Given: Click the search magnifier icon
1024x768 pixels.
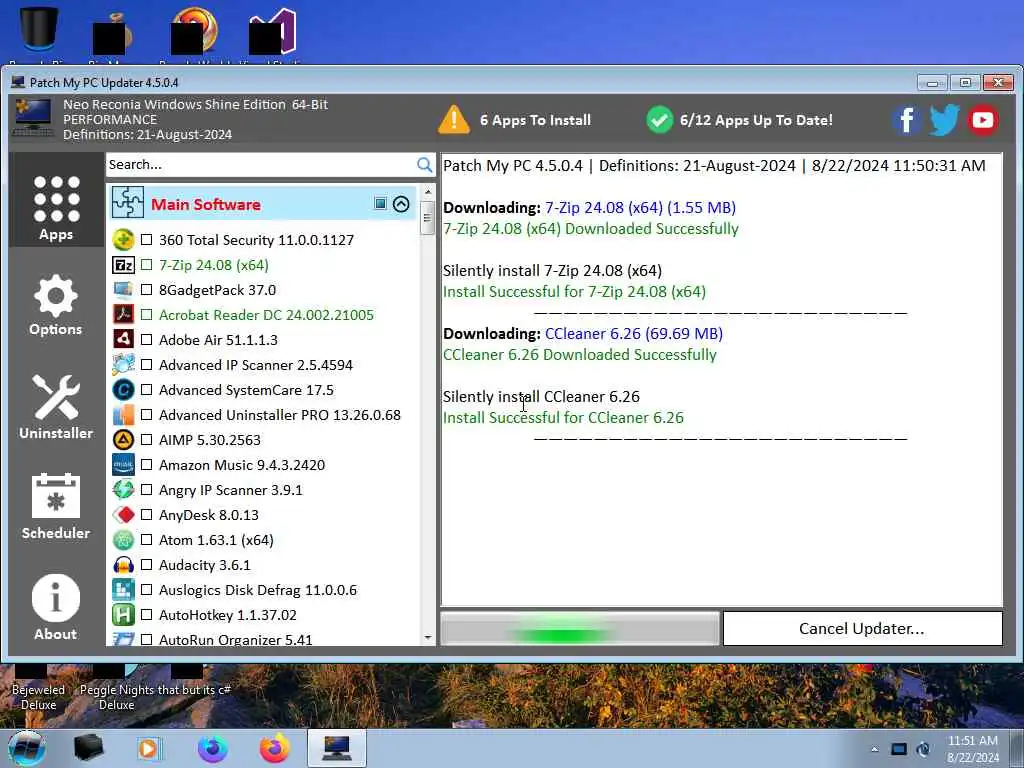Looking at the screenshot, I should (424, 165).
